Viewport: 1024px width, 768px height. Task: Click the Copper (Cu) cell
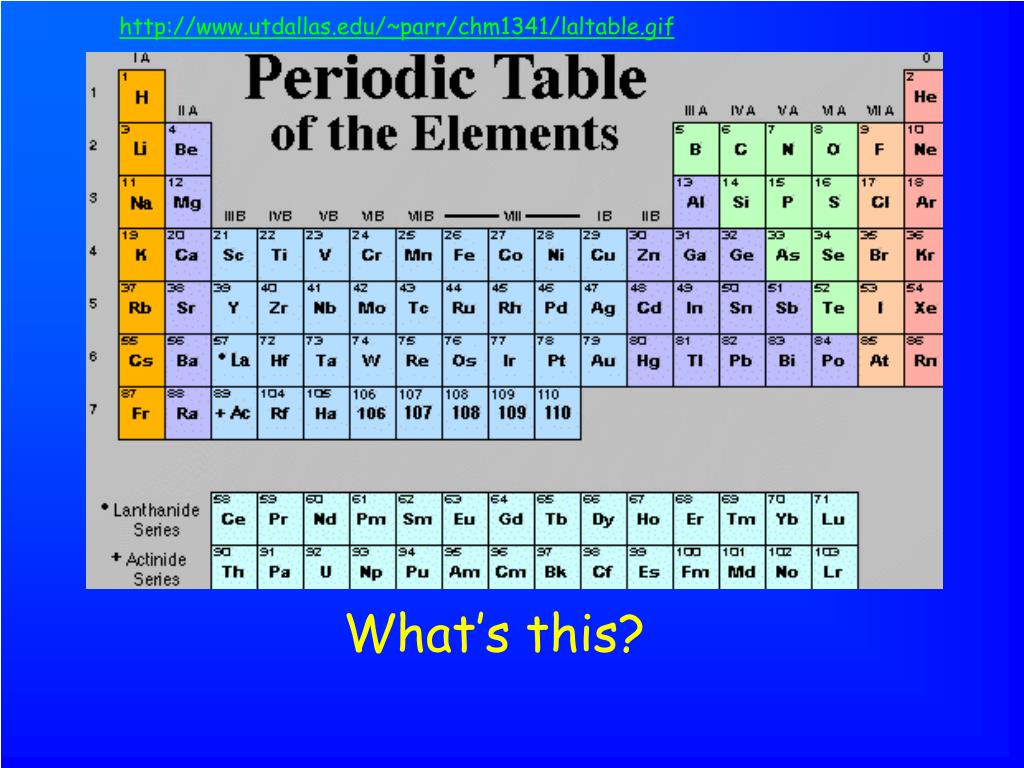tap(603, 255)
